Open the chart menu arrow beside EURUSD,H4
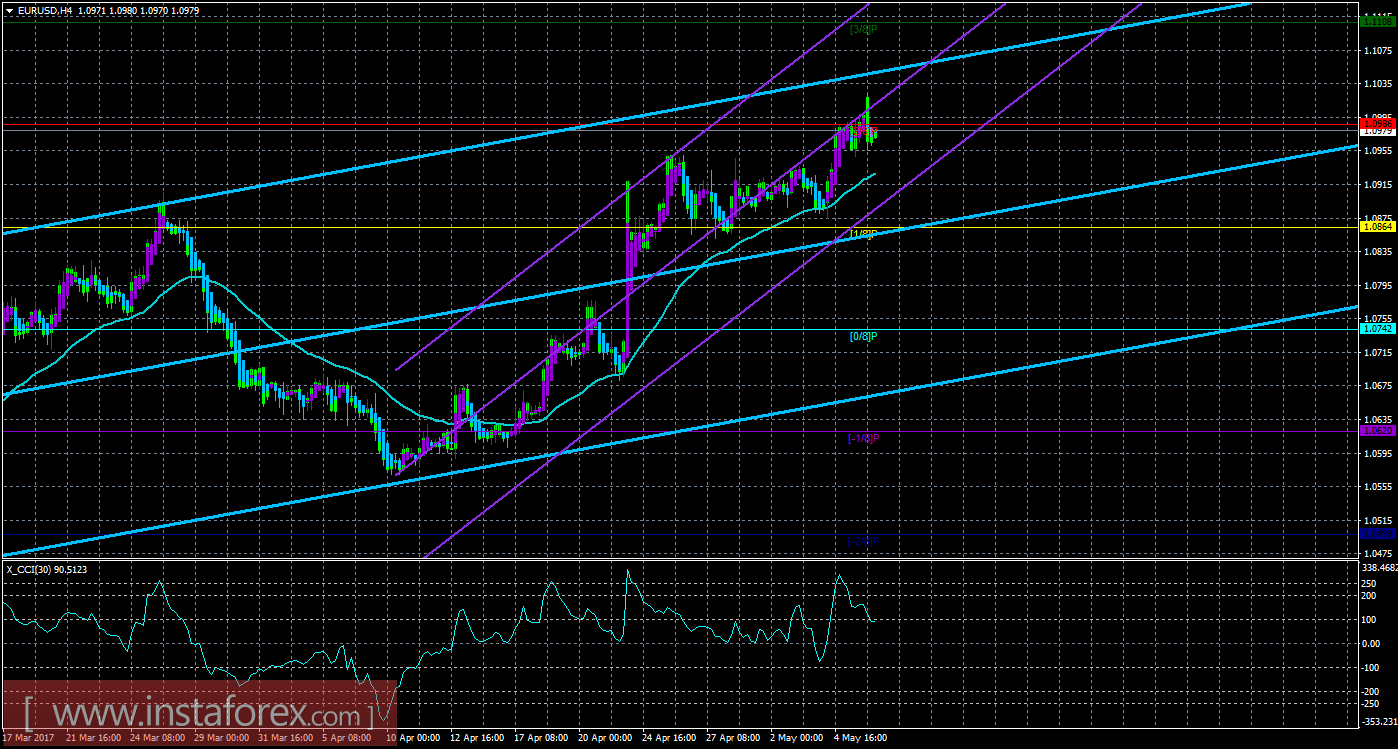This screenshot has height=749, width=1398. pyautogui.click(x=9, y=9)
